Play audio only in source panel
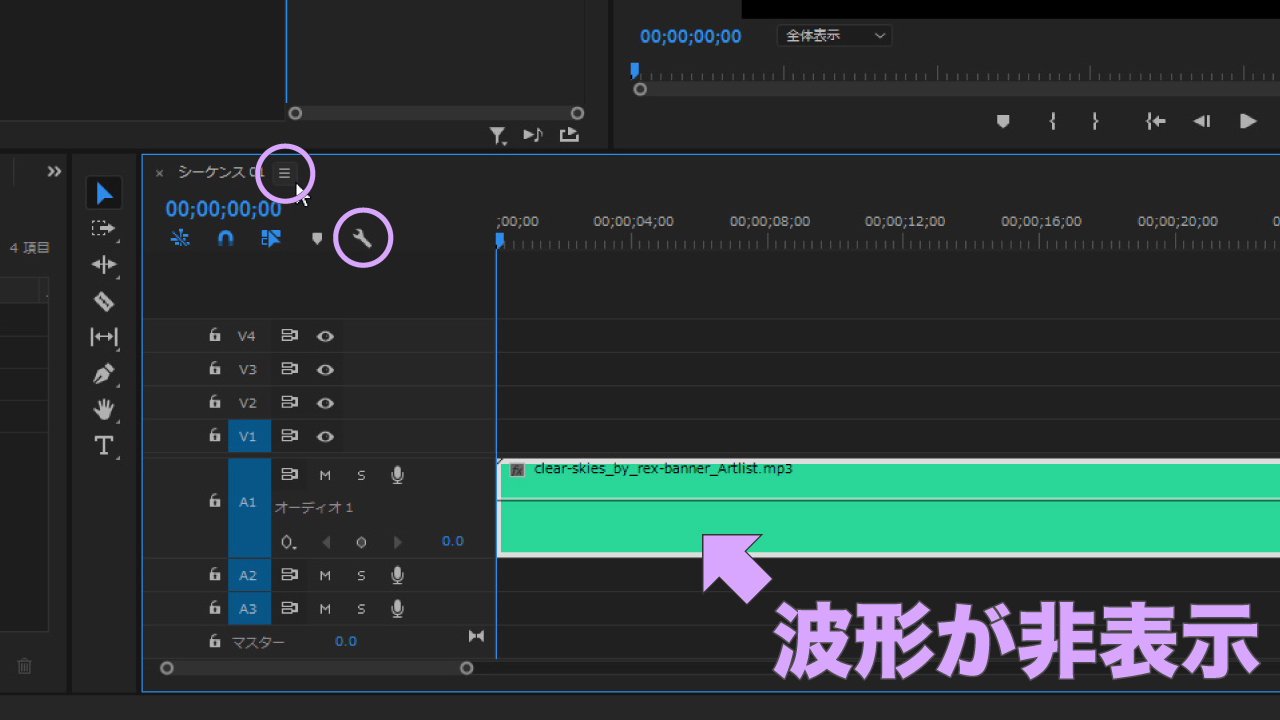This screenshot has width=1280, height=720. (x=533, y=135)
